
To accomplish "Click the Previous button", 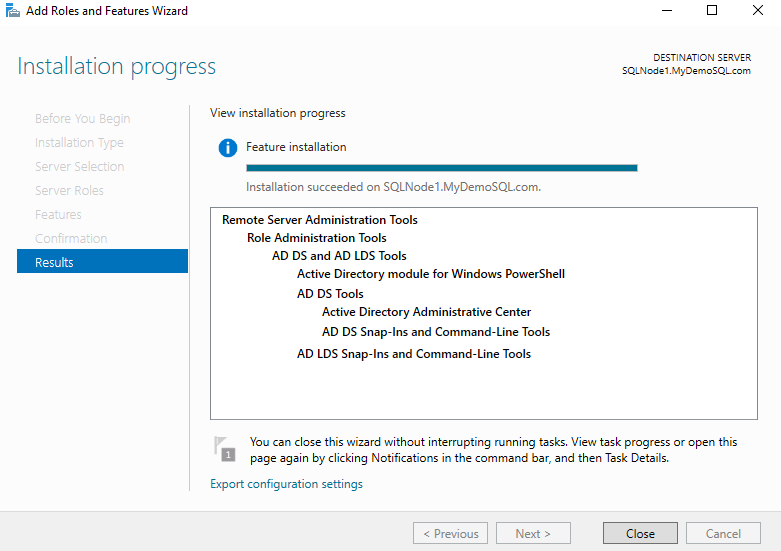I will 450,534.
